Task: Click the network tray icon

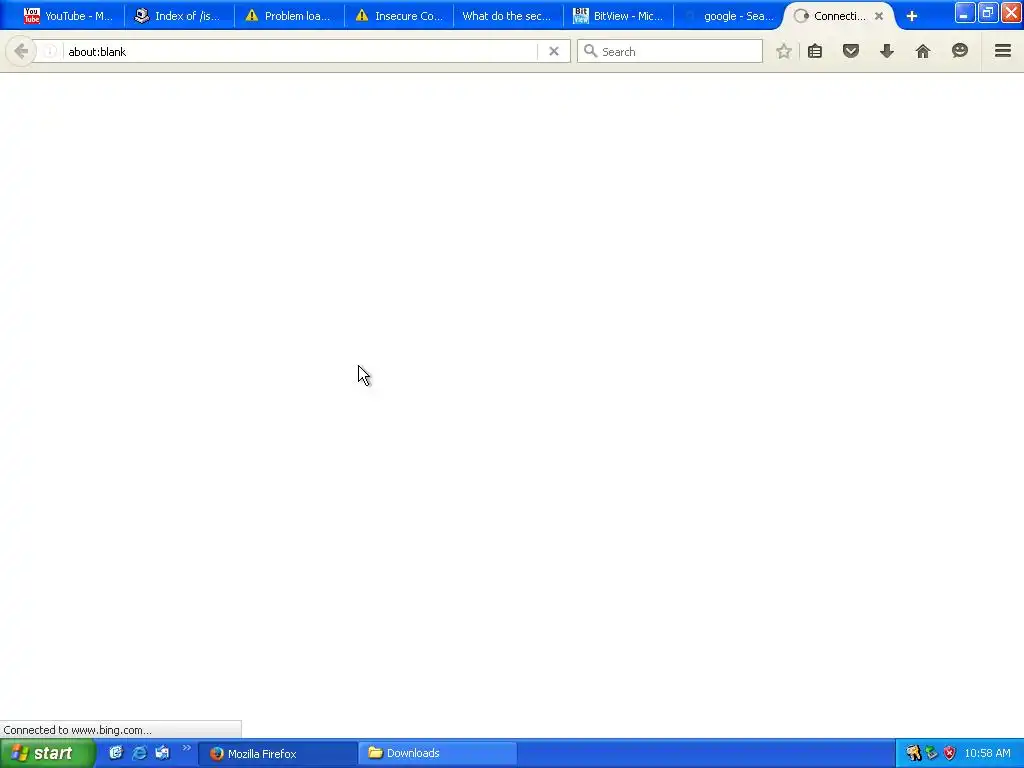Action: tap(931, 754)
